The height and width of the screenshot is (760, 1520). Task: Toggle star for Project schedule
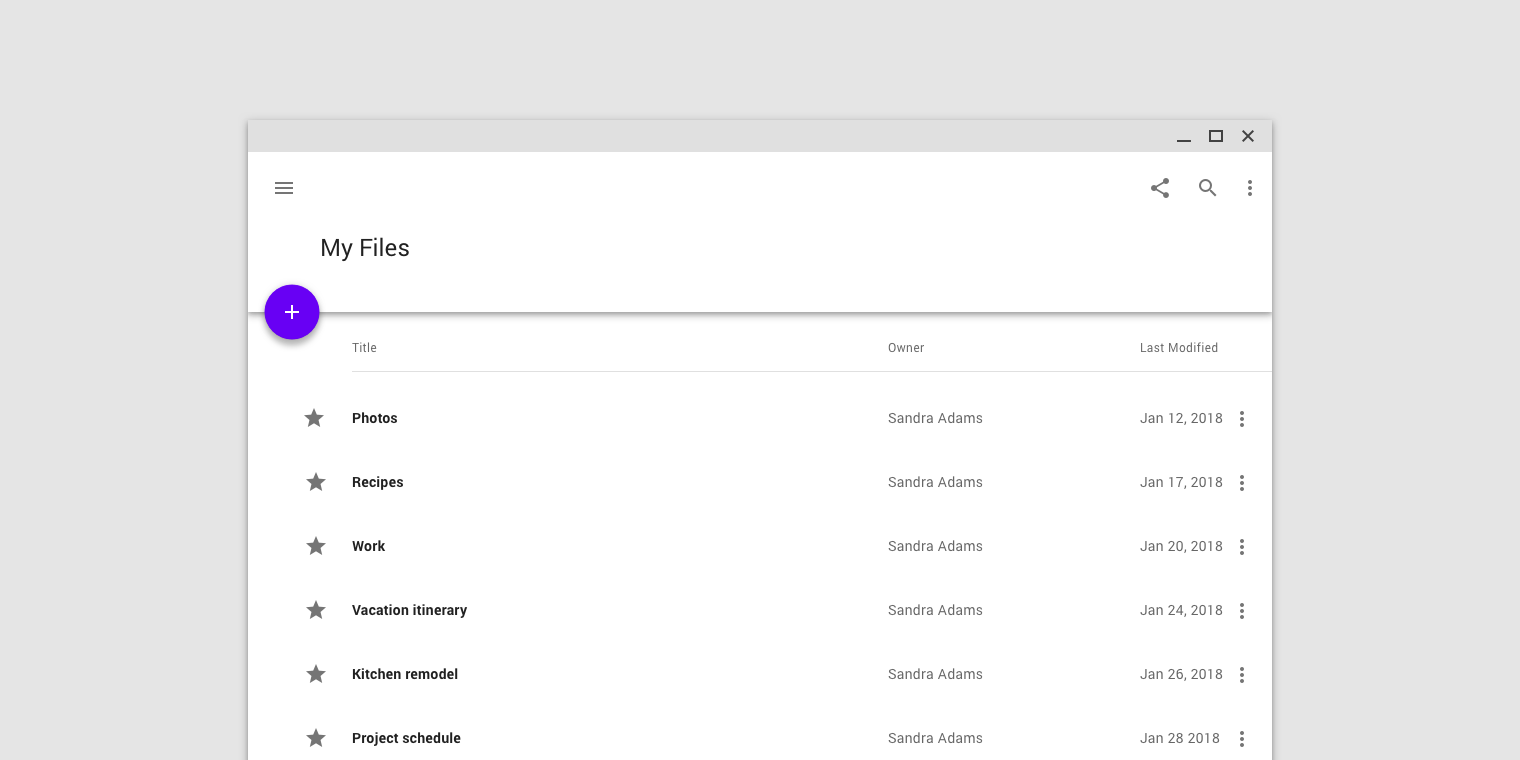(x=316, y=738)
